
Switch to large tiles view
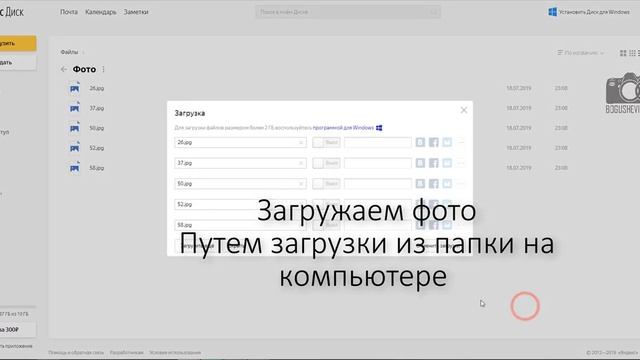tap(623, 53)
